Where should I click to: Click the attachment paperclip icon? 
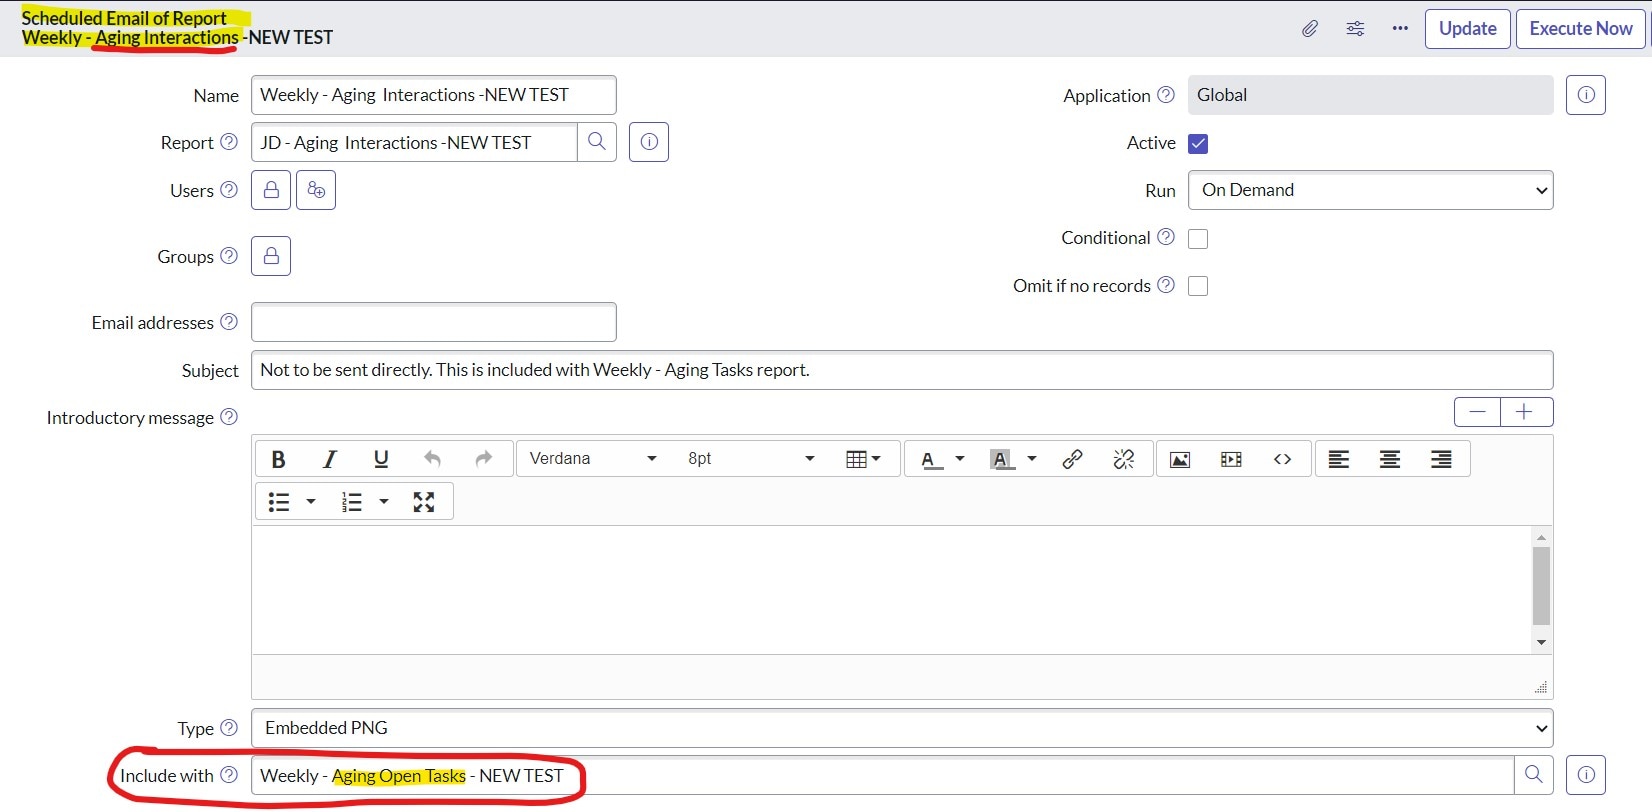pyautogui.click(x=1310, y=29)
